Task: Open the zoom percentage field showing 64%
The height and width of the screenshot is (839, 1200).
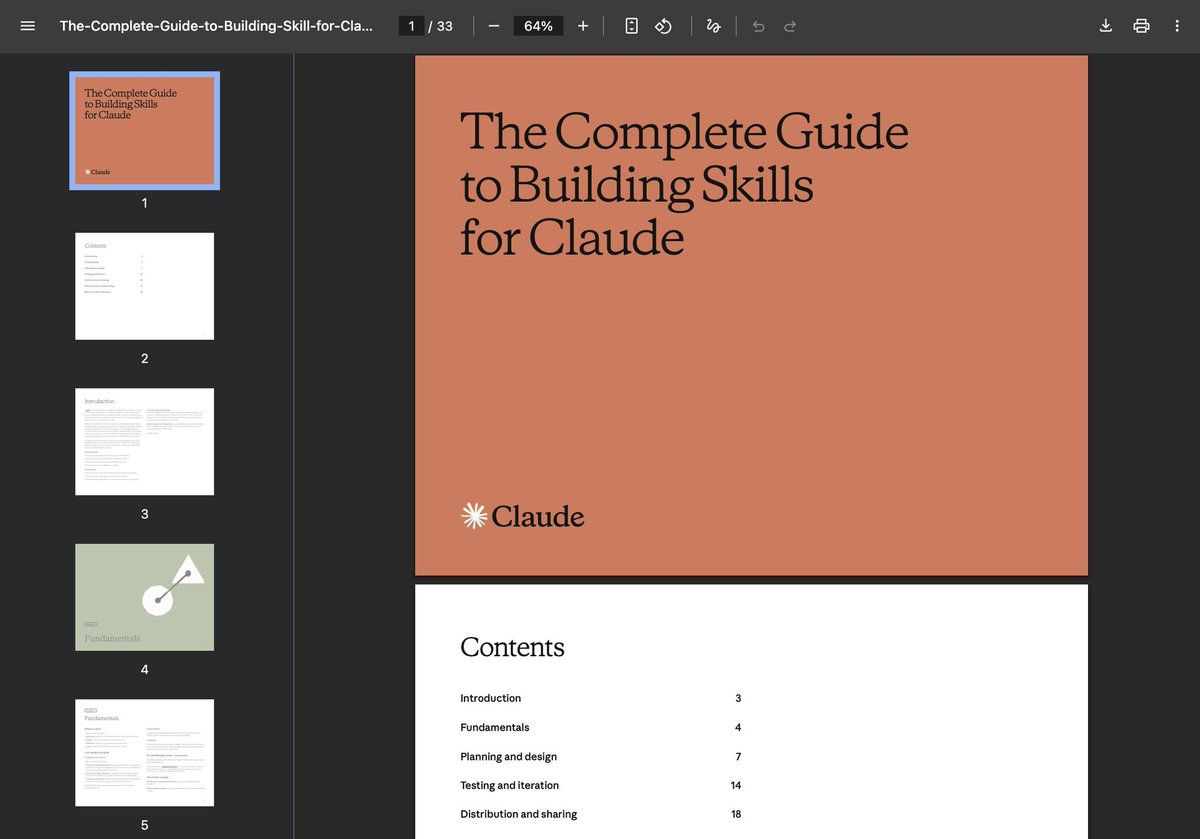Action: (x=538, y=26)
